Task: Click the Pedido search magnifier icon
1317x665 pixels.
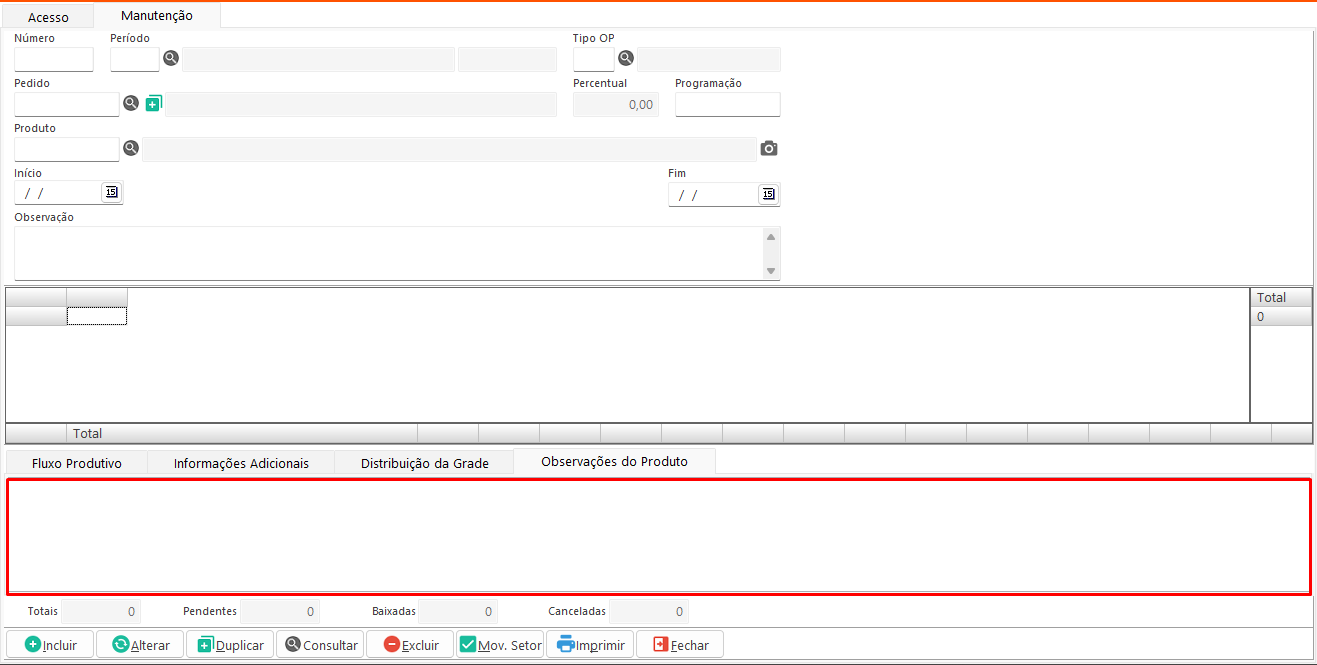Action: (131, 103)
